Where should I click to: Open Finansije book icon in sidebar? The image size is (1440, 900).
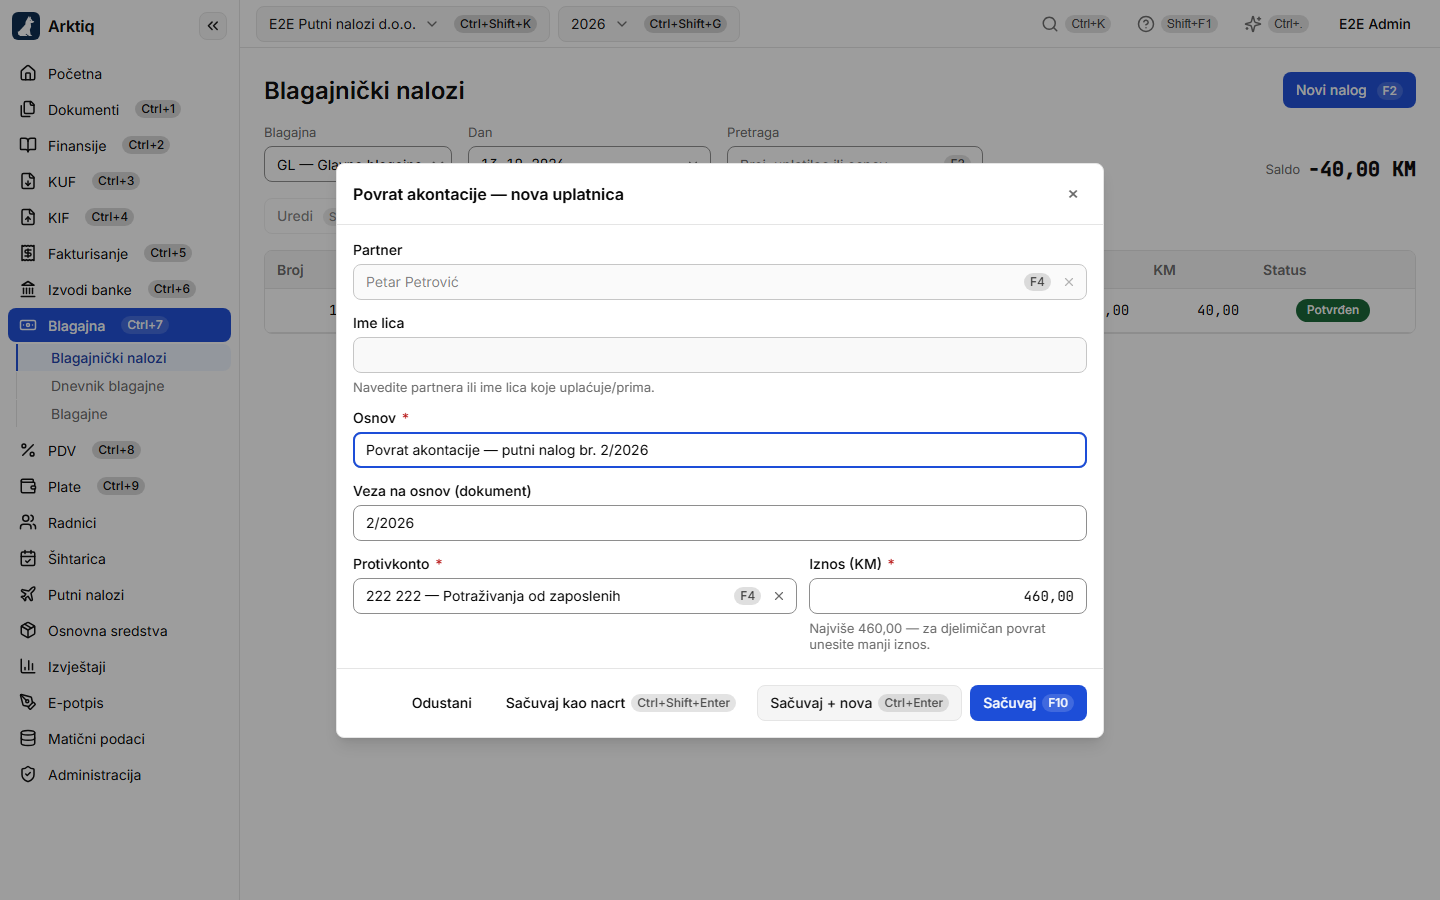28,145
